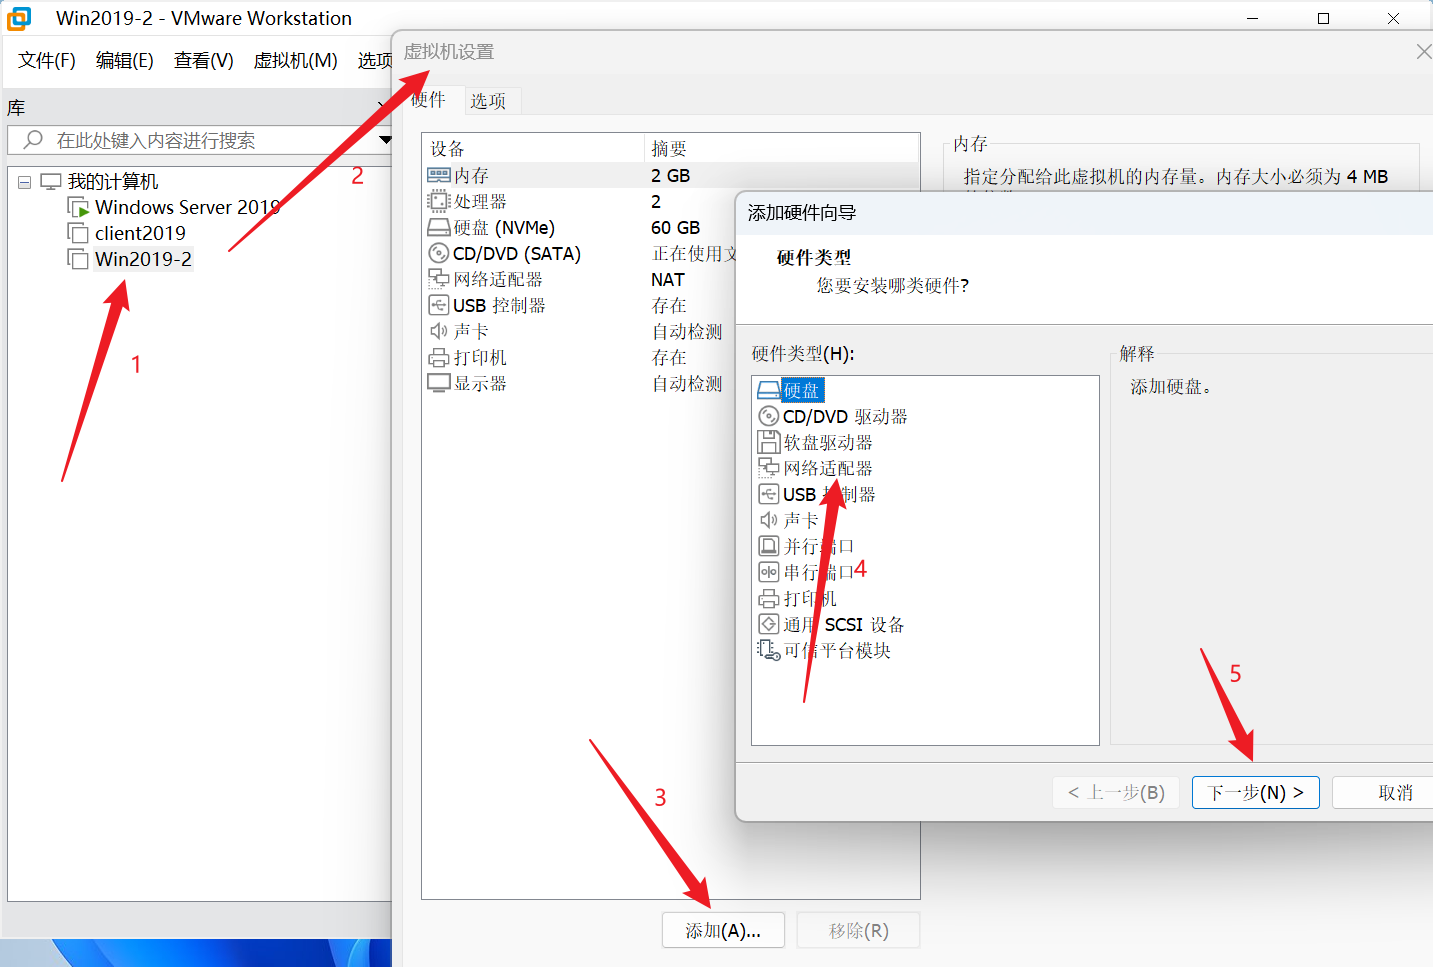Click the hard disk icon in hardware types
The width and height of the screenshot is (1433, 967).
coord(768,390)
